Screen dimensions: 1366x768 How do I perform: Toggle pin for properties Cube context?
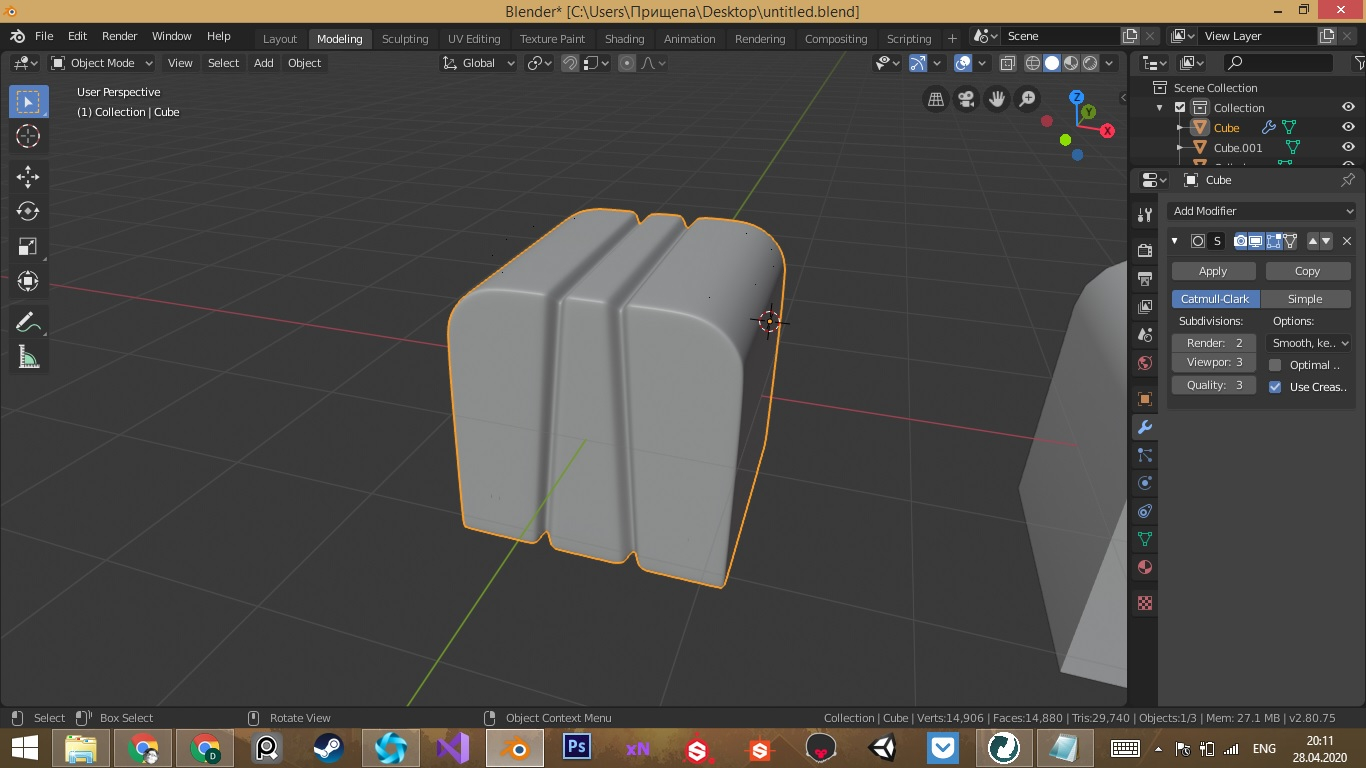pos(1347,180)
